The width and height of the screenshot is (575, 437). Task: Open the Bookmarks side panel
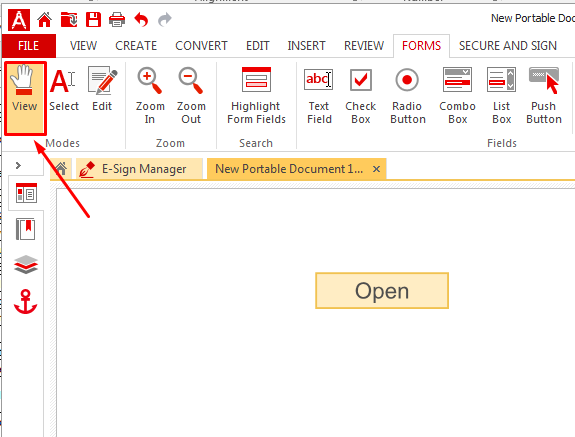tap(26, 229)
